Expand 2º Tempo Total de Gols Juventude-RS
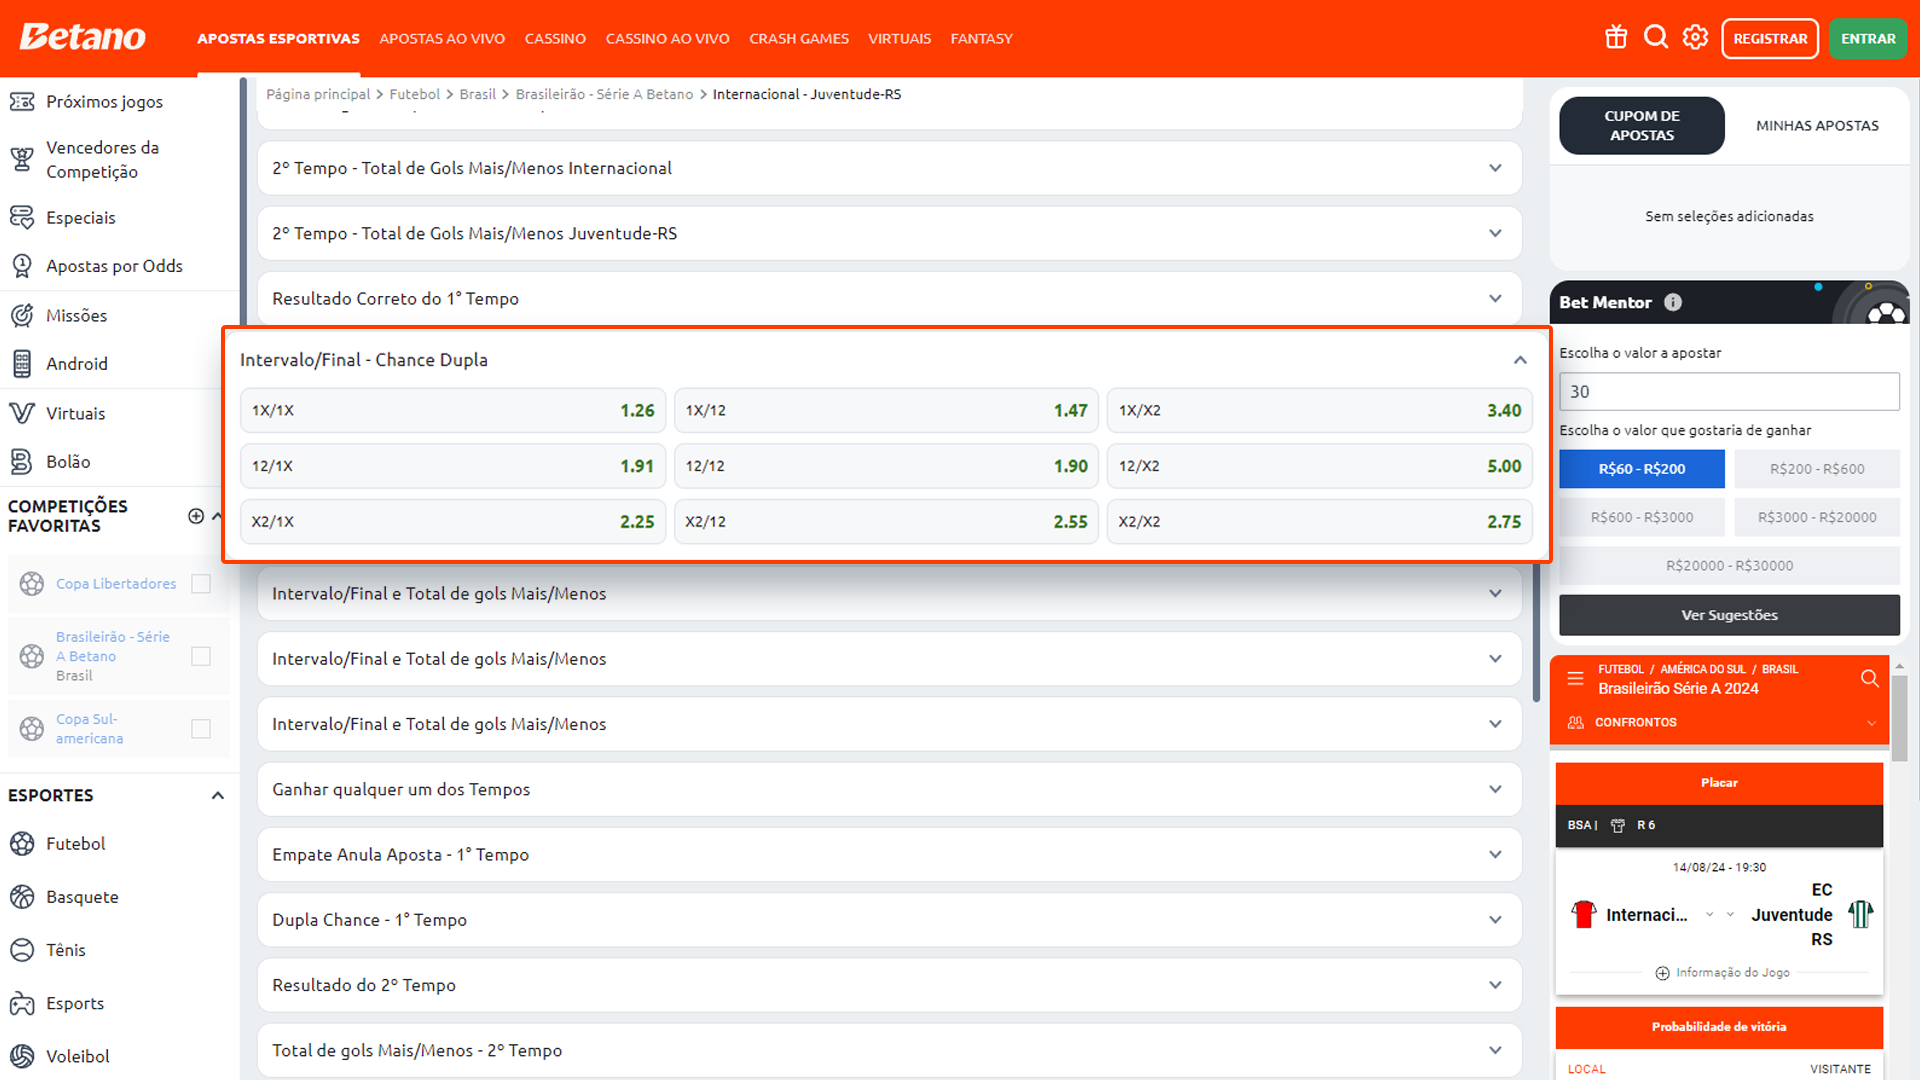The width and height of the screenshot is (1920, 1080). tap(889, 233)
